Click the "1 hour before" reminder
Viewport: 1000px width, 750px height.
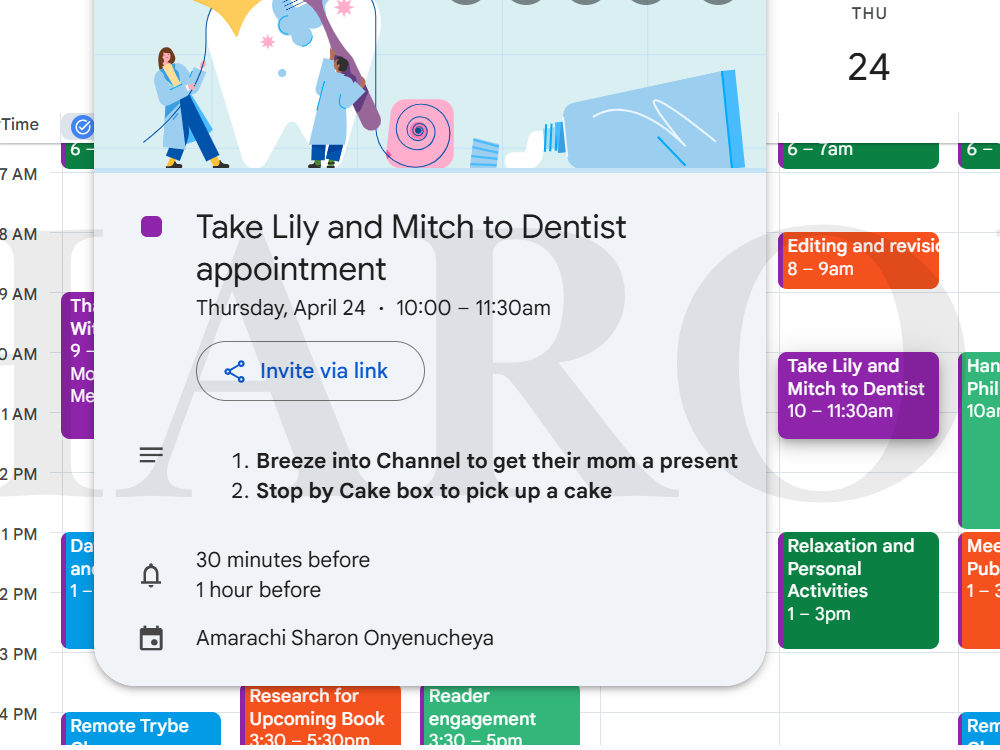pos(258,590)
